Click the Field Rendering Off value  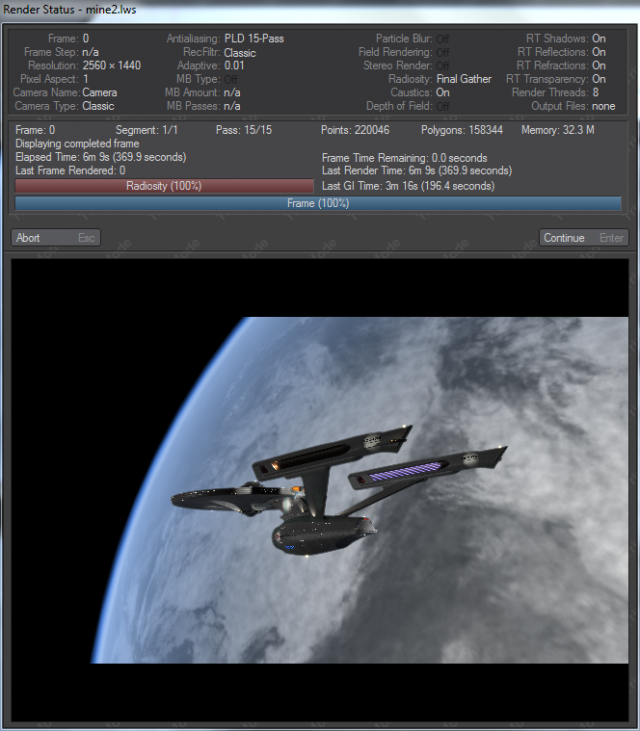[443, 53]
